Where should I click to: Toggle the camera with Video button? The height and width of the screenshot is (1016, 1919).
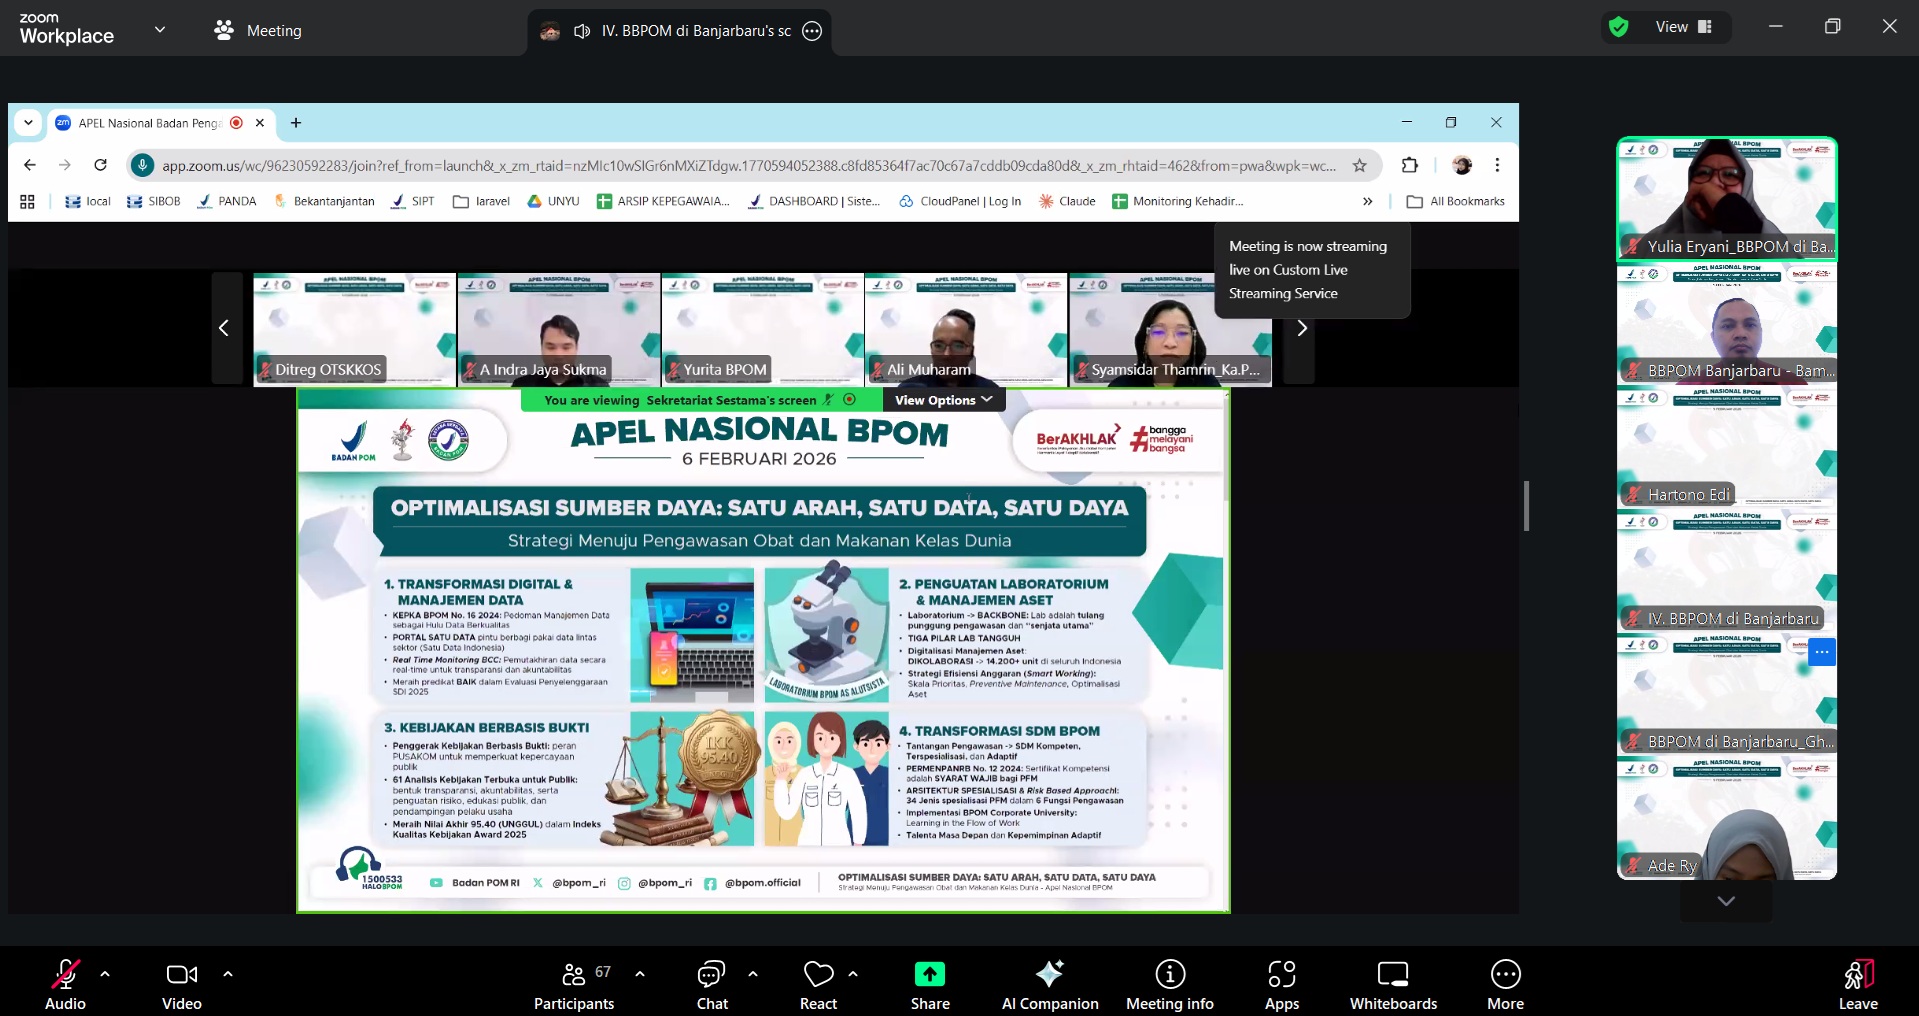point(181,984)
